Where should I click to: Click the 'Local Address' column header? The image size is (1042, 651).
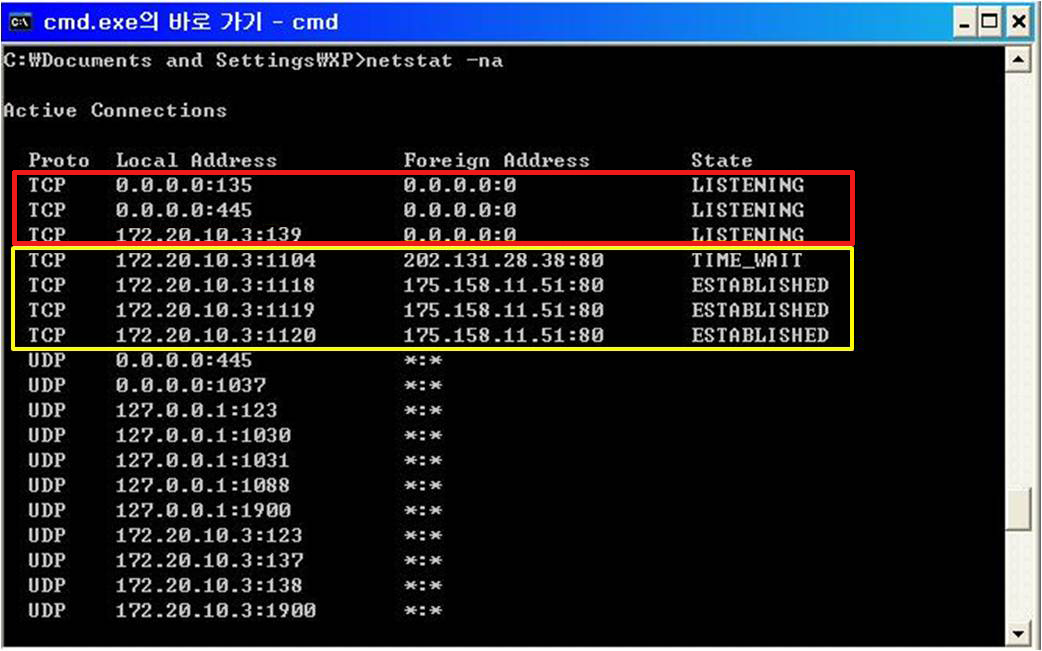pos(196,160)
